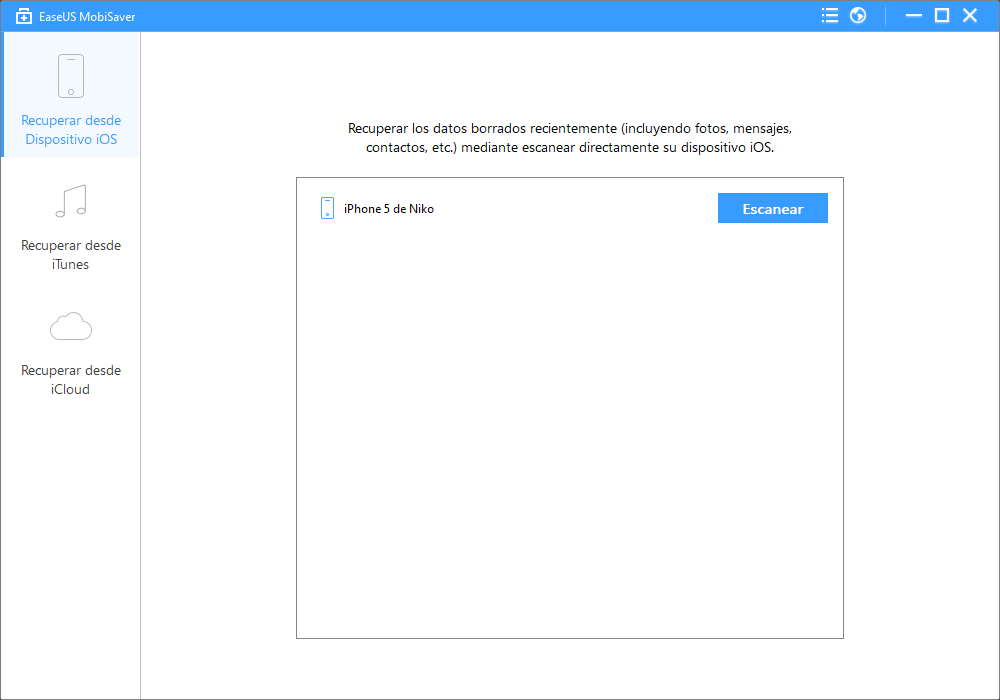Click the recovery description text above device list
This screenshot has height=700, width=1000.
point(570,138)
